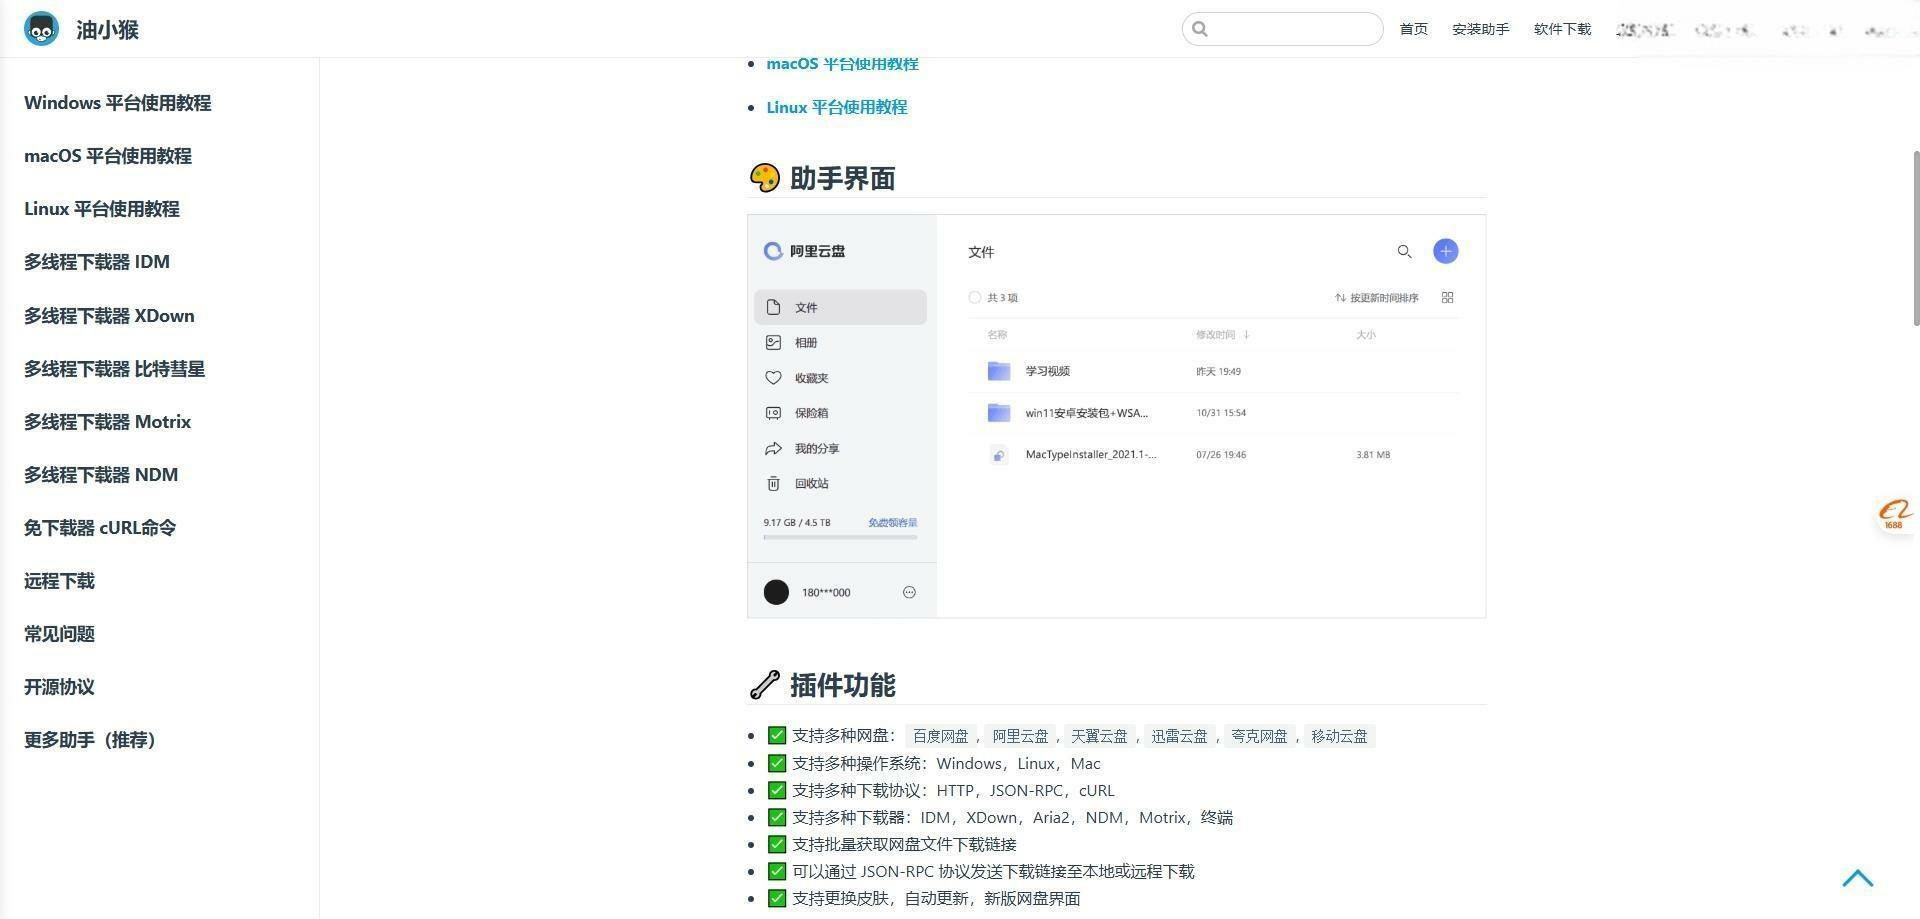1920x919 pixels.
Task: Click the 文件 document icon in 阿里云盘 sidebar
Action: (773, 307)
